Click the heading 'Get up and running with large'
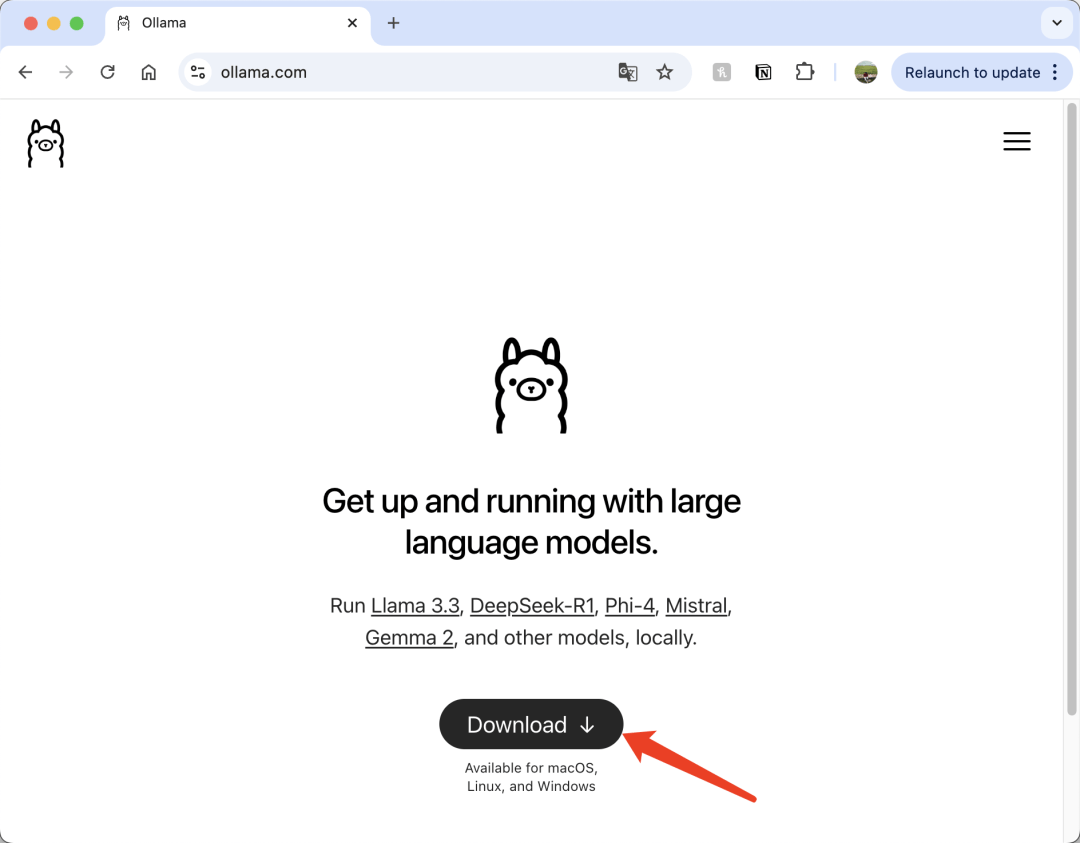The image size is (1080, 843). tap(531, 501)
